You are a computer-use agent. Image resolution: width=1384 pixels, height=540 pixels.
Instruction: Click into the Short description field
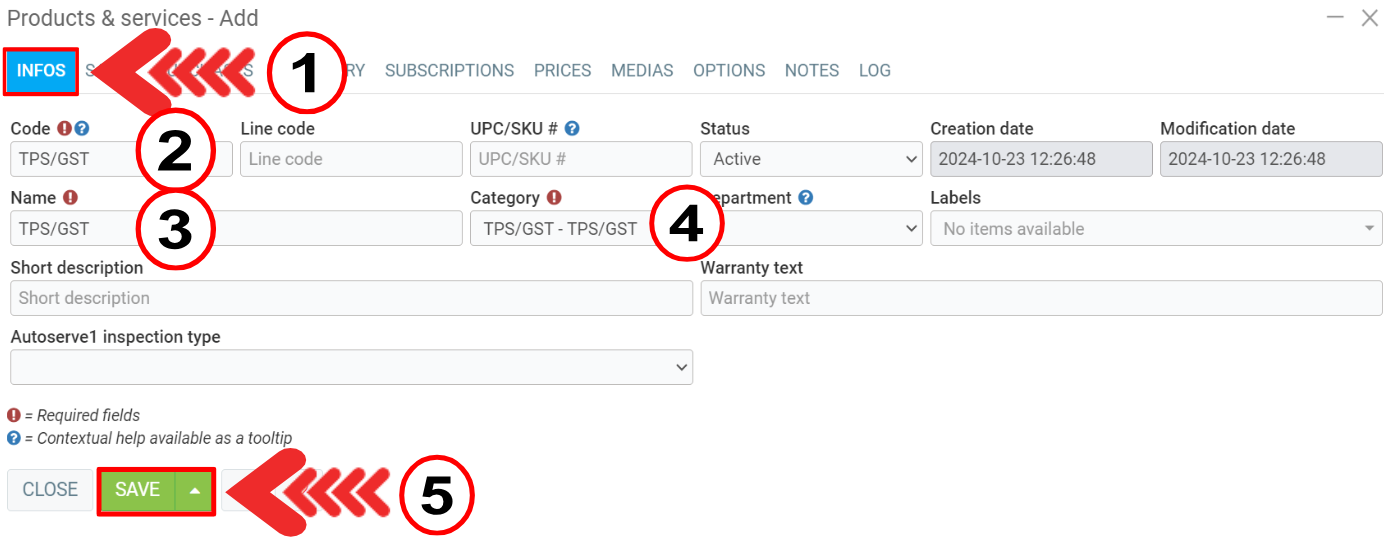[x=351, y=298]
